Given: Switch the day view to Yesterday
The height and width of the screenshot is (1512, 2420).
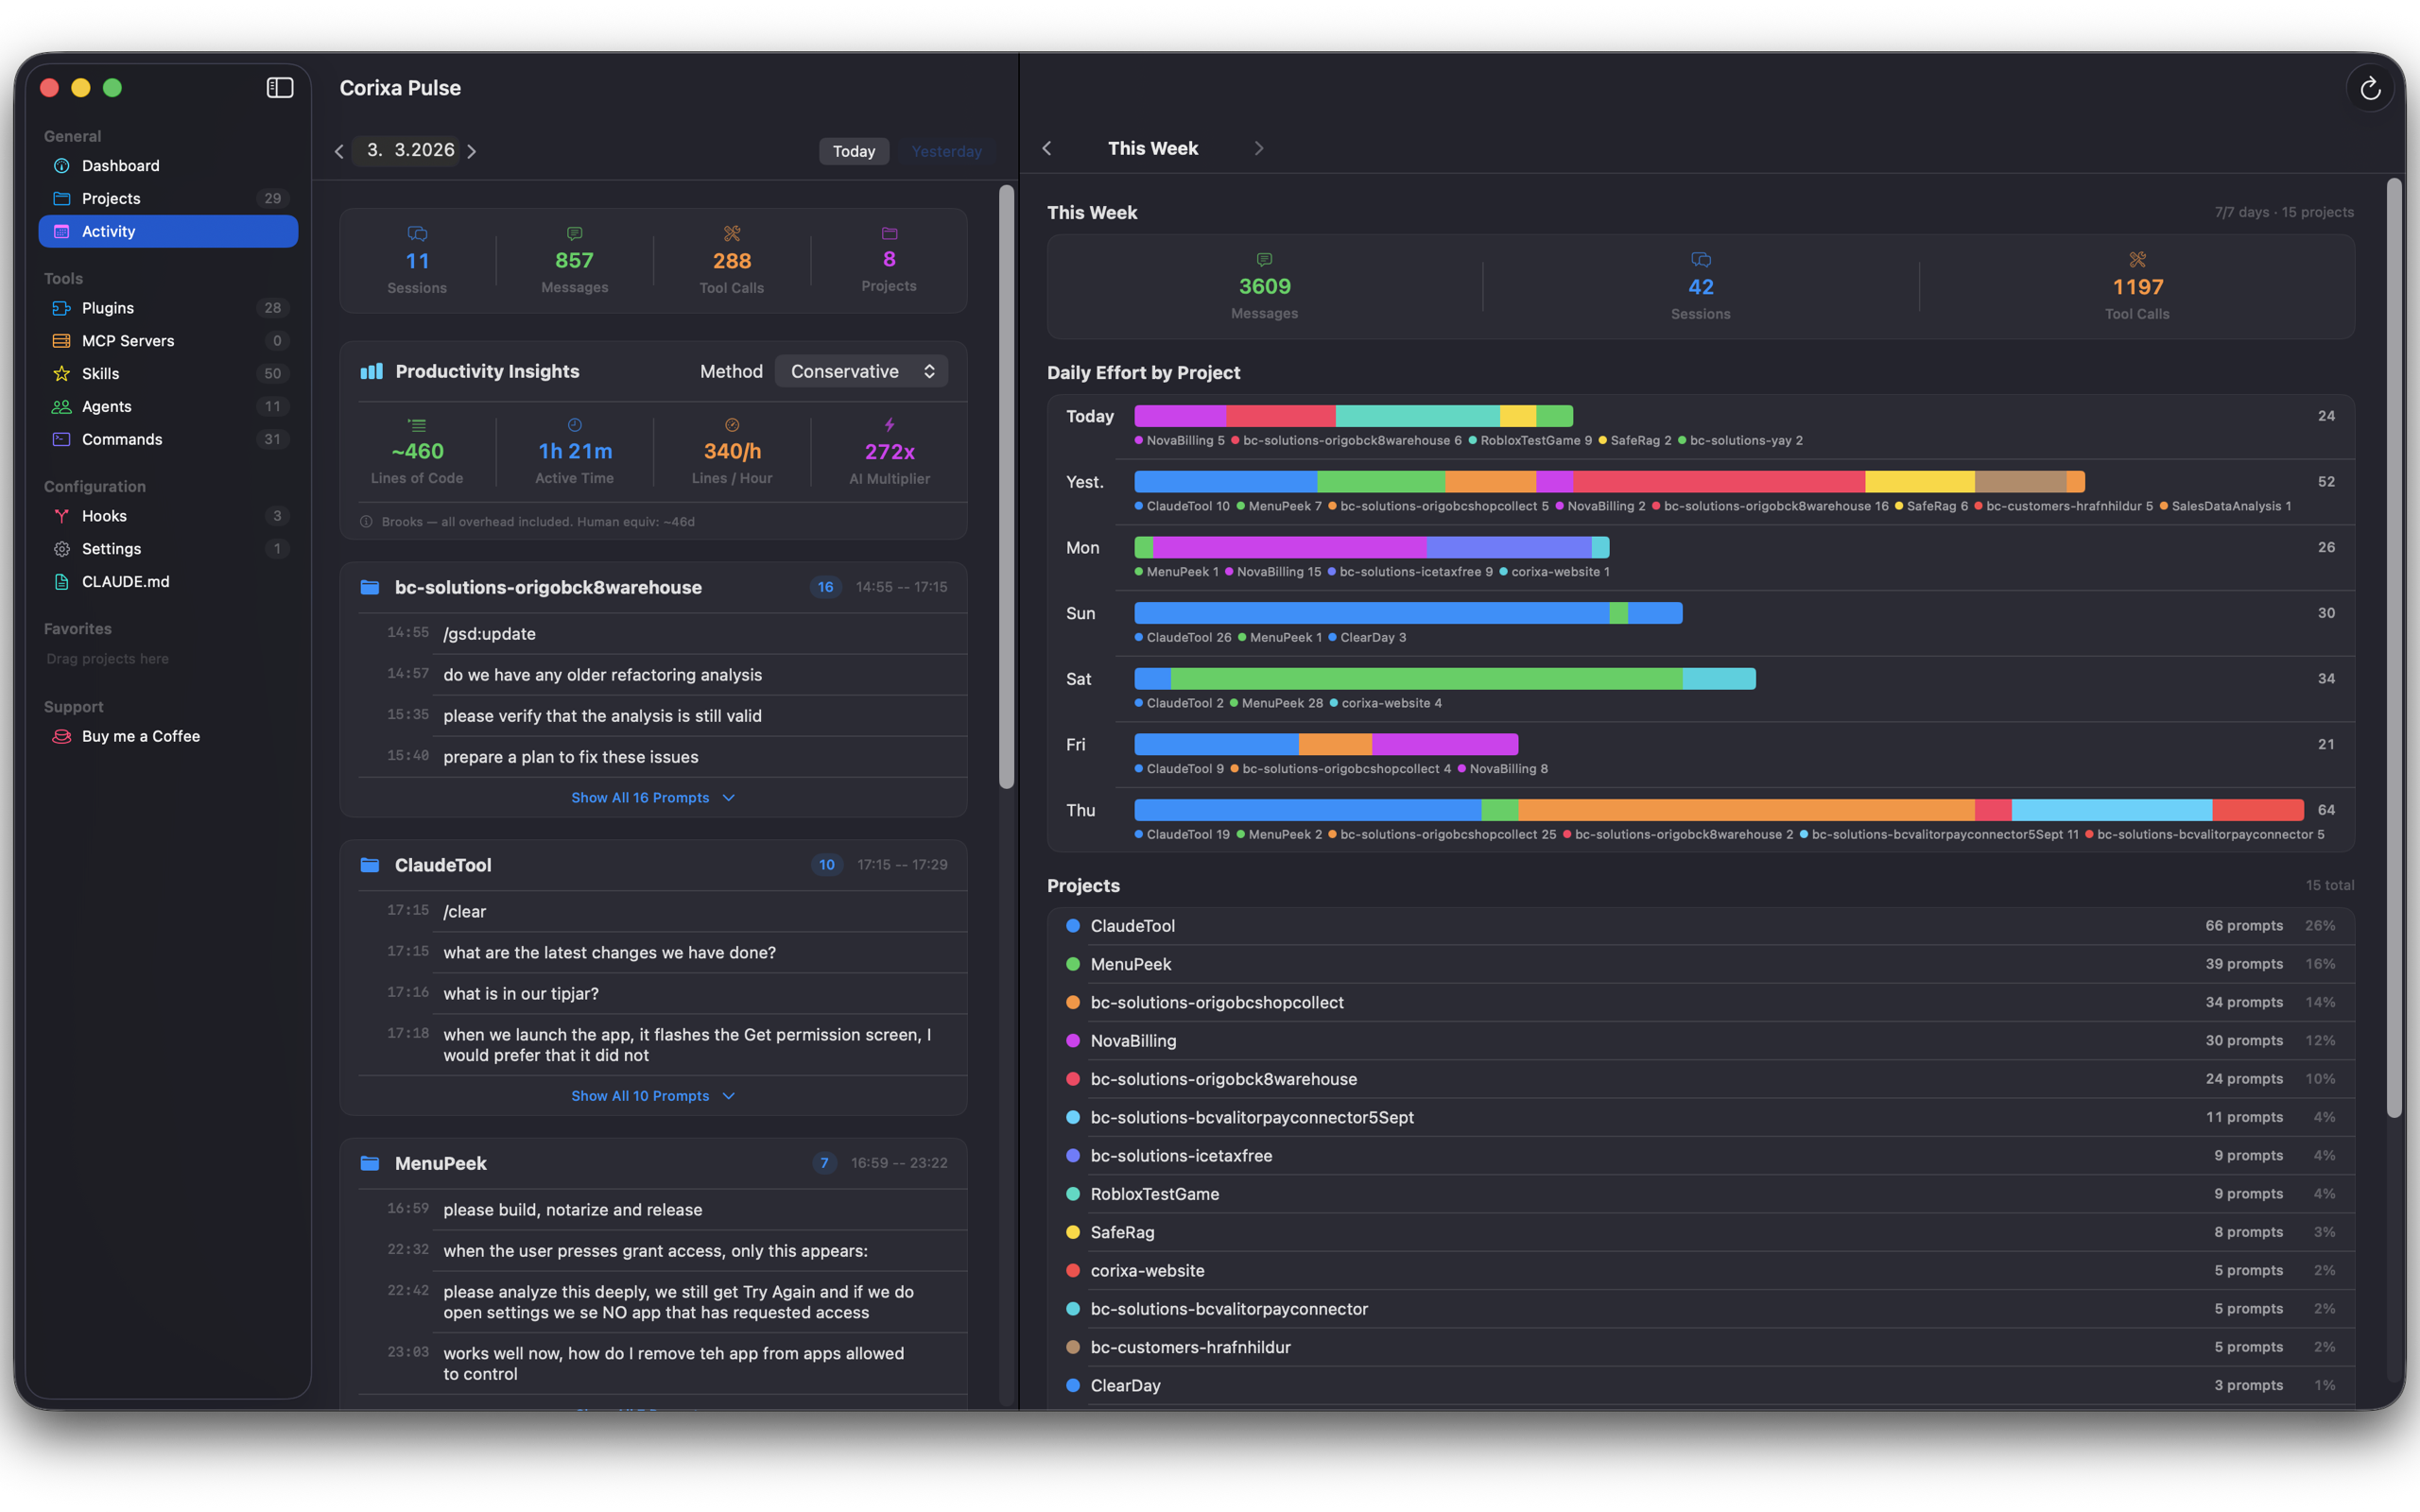Looking at the screenshot, I should (945, 151).
